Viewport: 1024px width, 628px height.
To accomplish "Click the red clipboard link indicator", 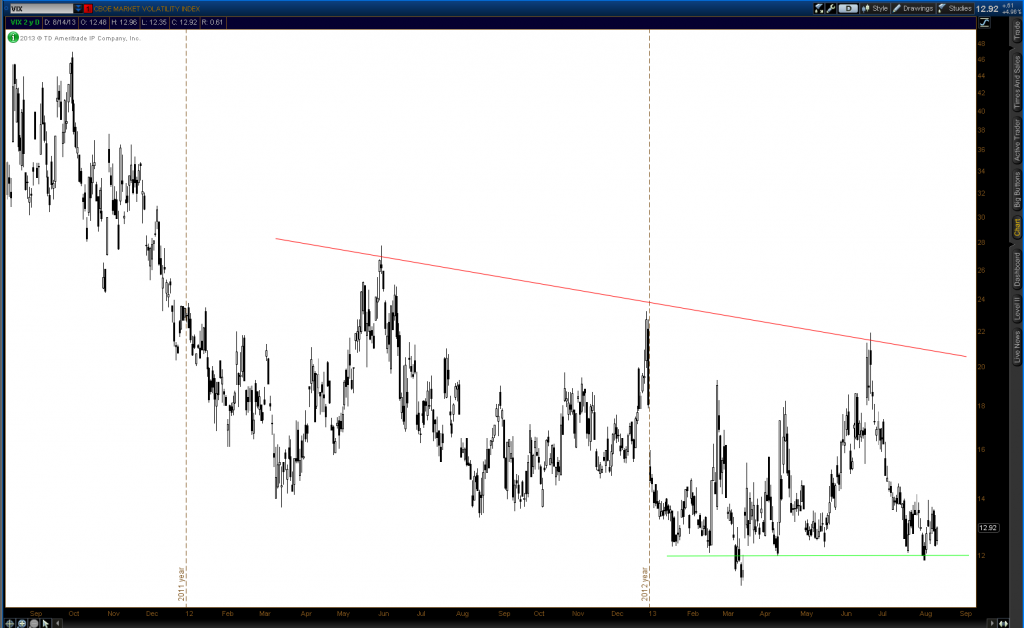I will (88, 8).
